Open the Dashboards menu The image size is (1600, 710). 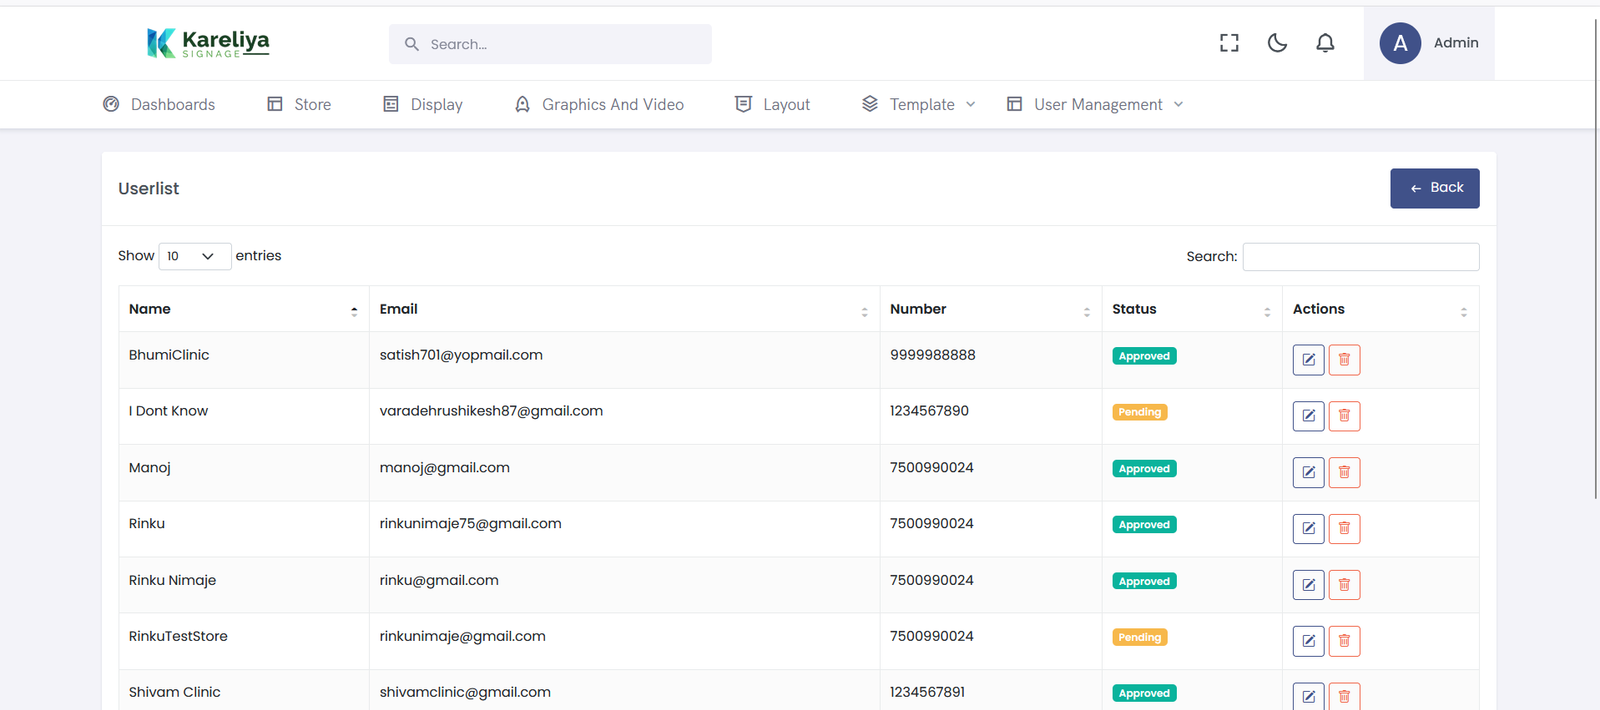[x=159, y=104]
